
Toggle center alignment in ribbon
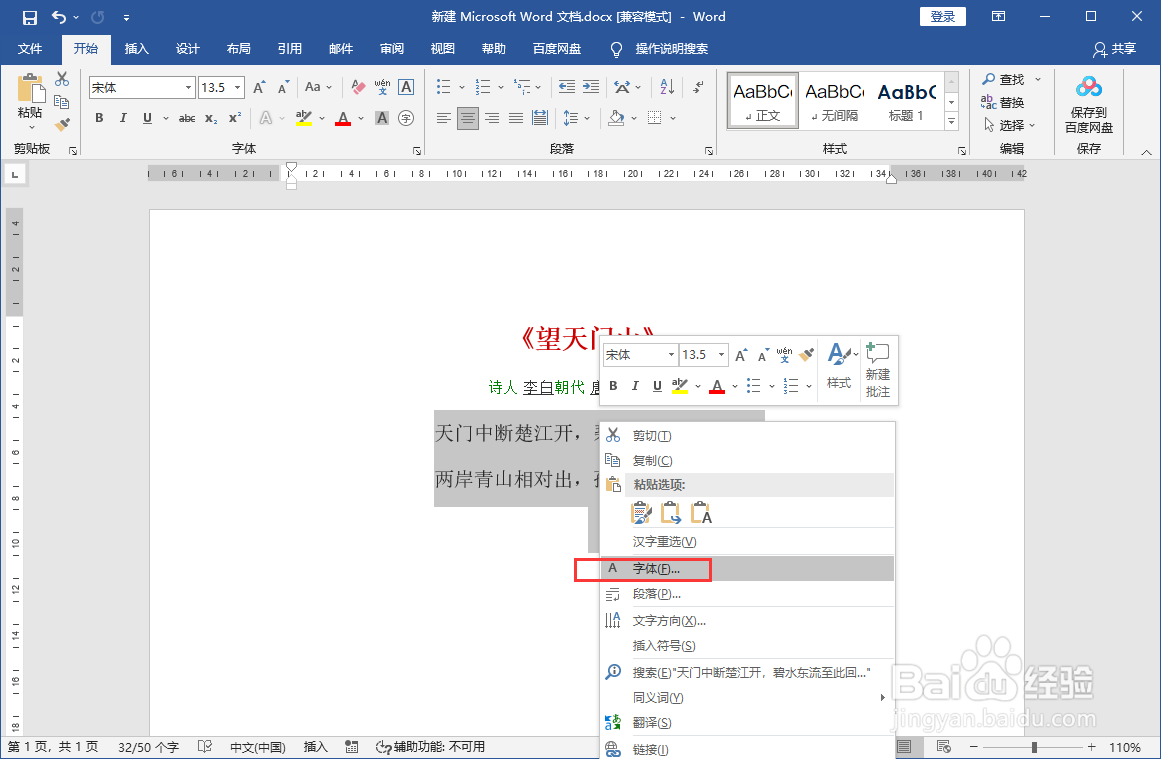point(467,118)
